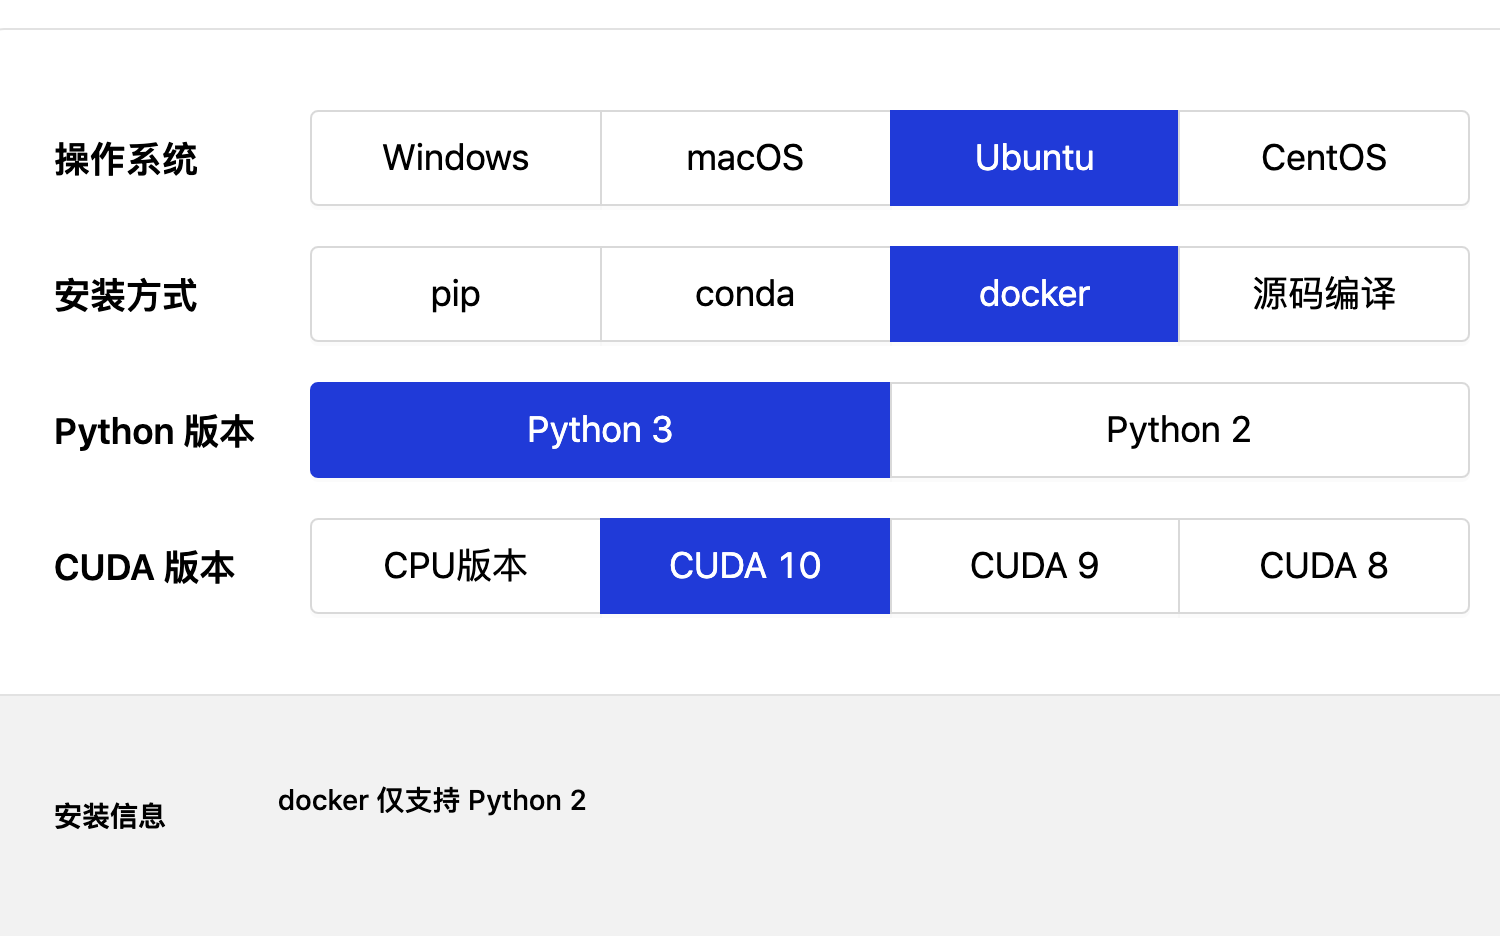This screenshot has height=936, width=1500.
Task: Click the selected docker install option
Action: pyautogui.click(x=1034, y=293)
